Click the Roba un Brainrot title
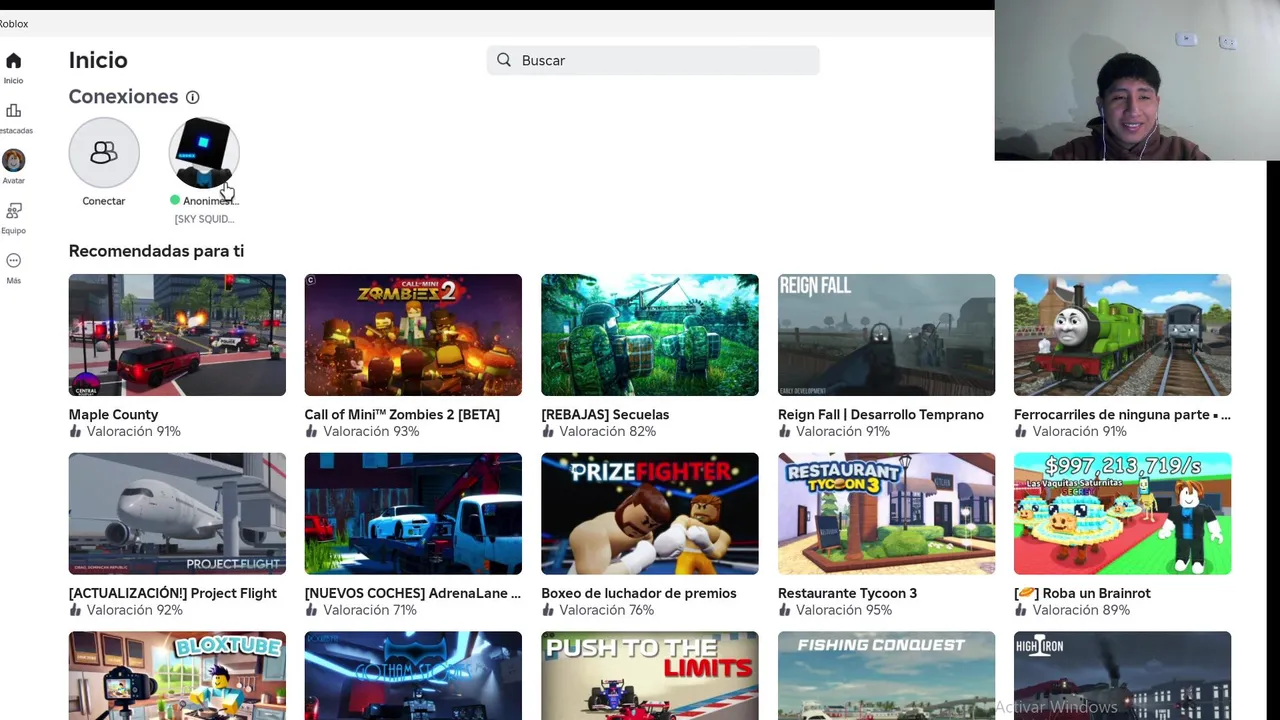Viewport: 1280px width, 720px height. click(1082, 593)
